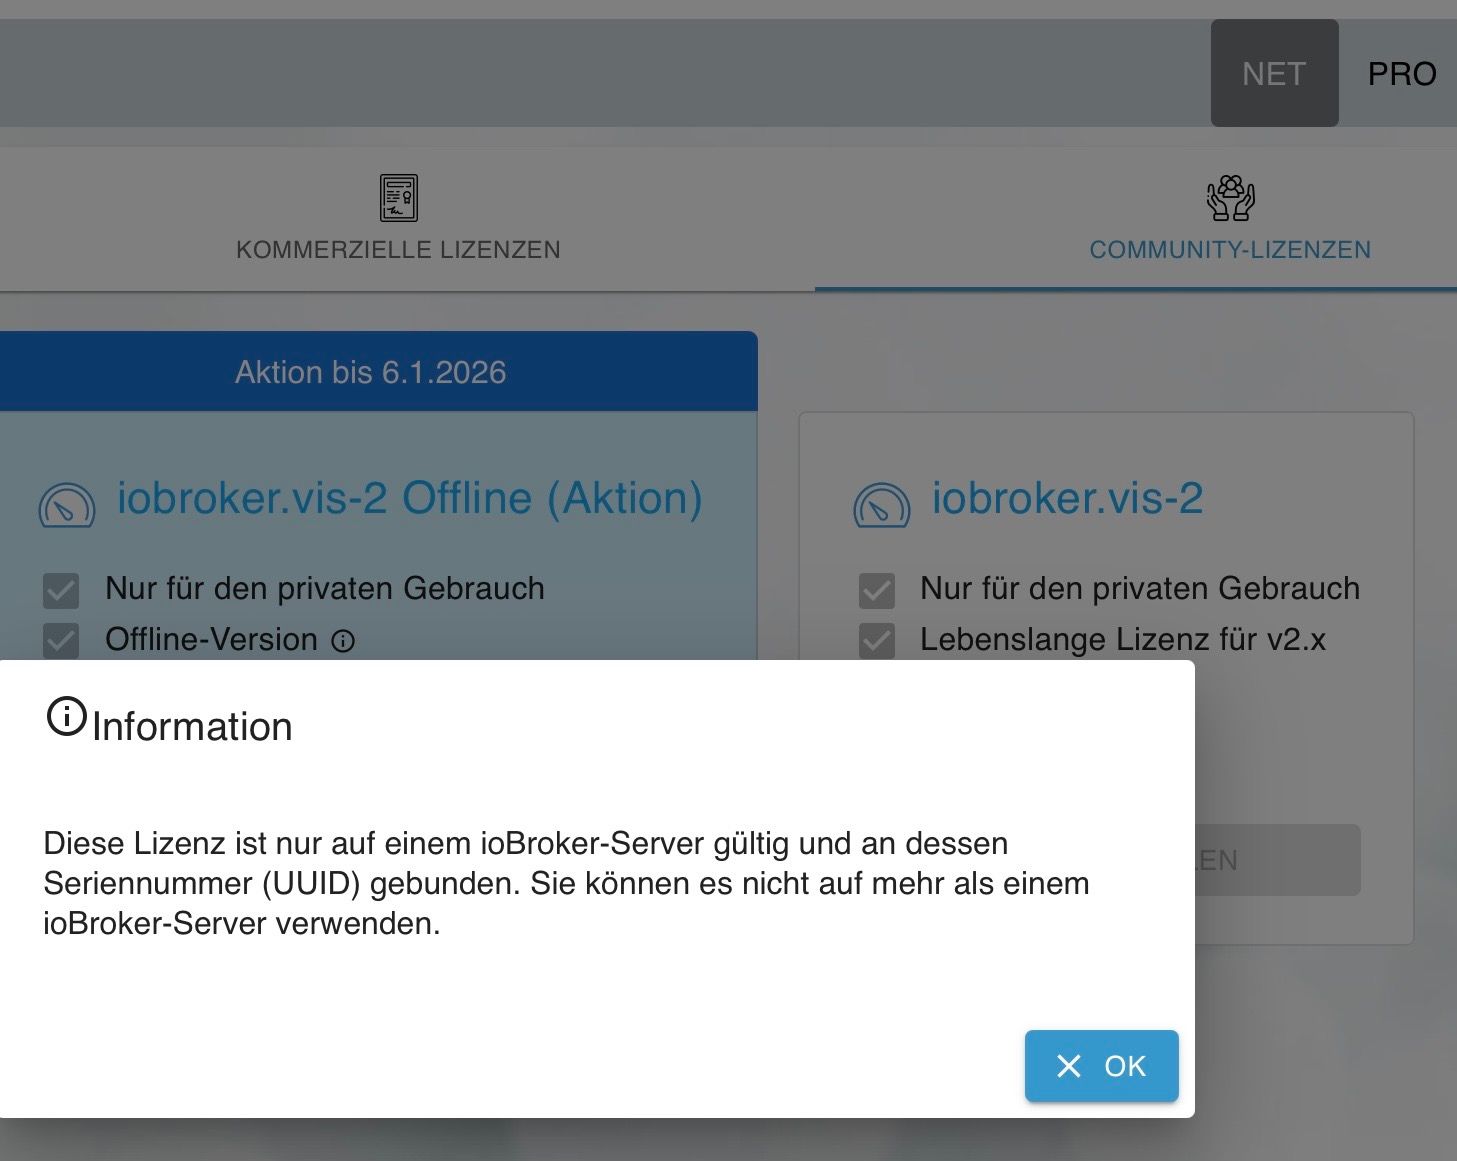
Task: Open the plain iobroker.vis-2 license title
Action: click(x=1067, y=498)
